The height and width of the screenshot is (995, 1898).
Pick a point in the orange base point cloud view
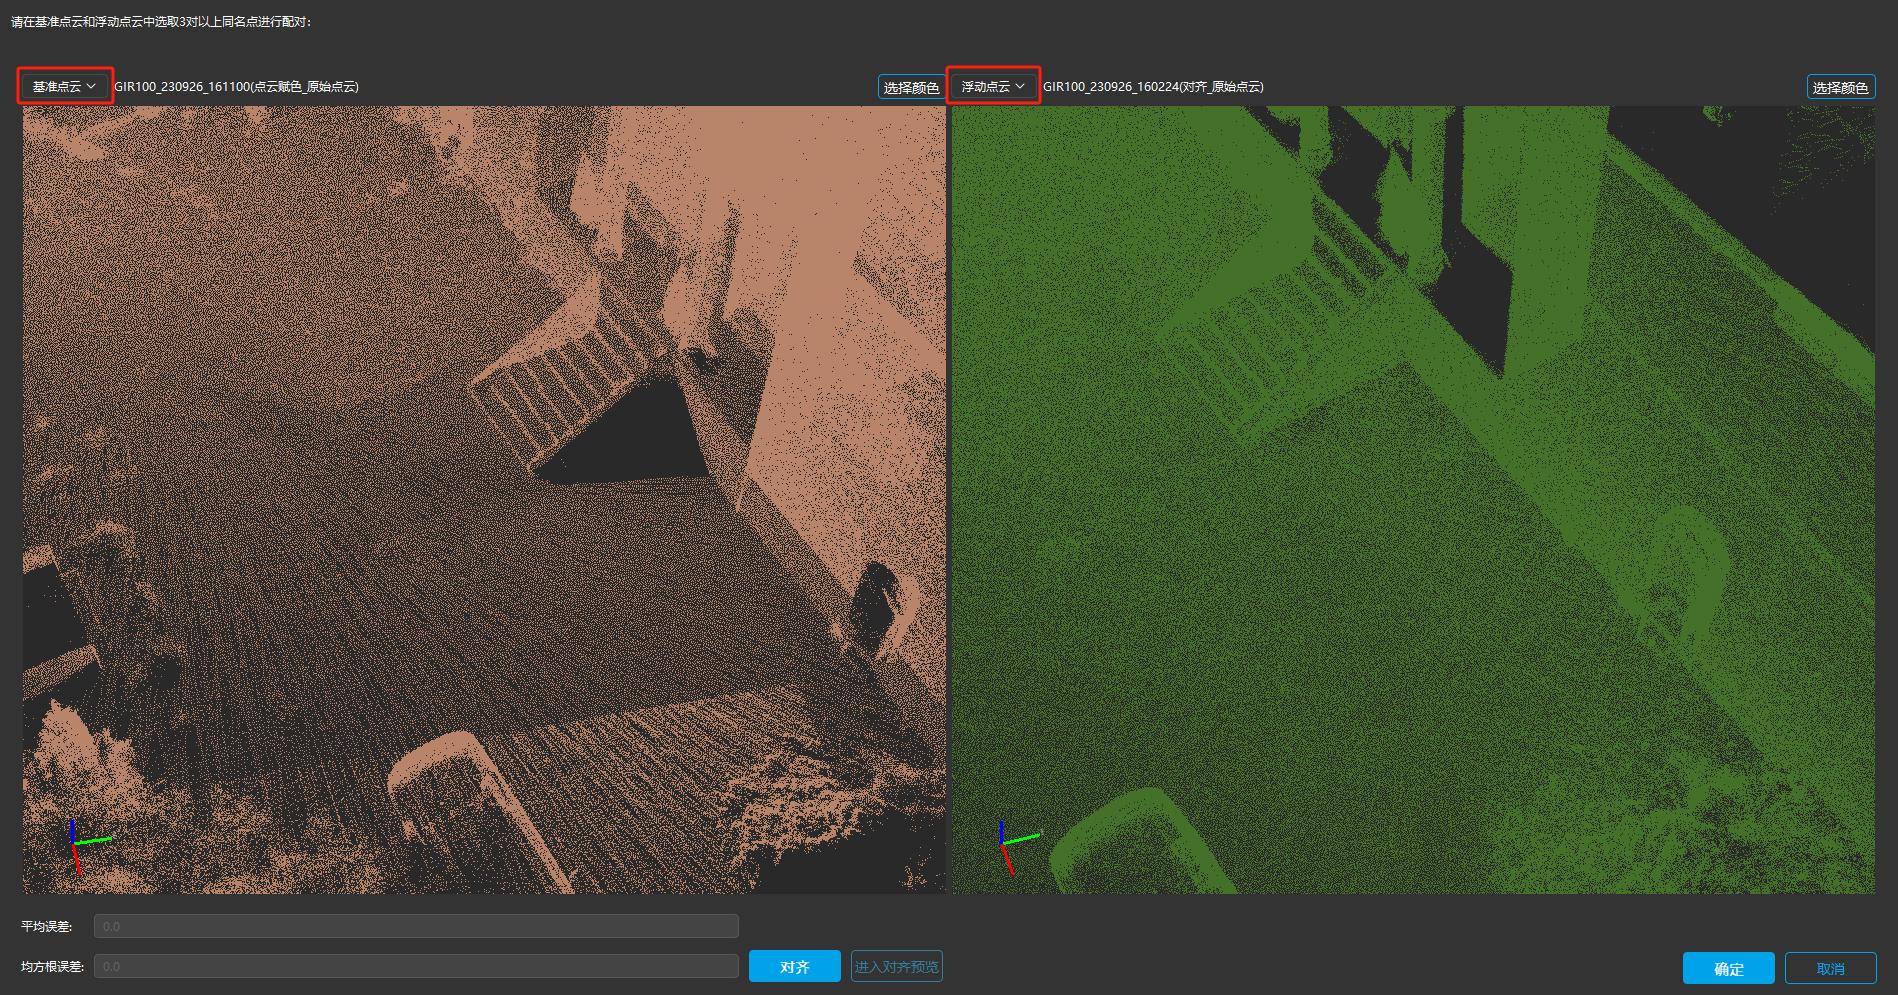click(484, 500)
